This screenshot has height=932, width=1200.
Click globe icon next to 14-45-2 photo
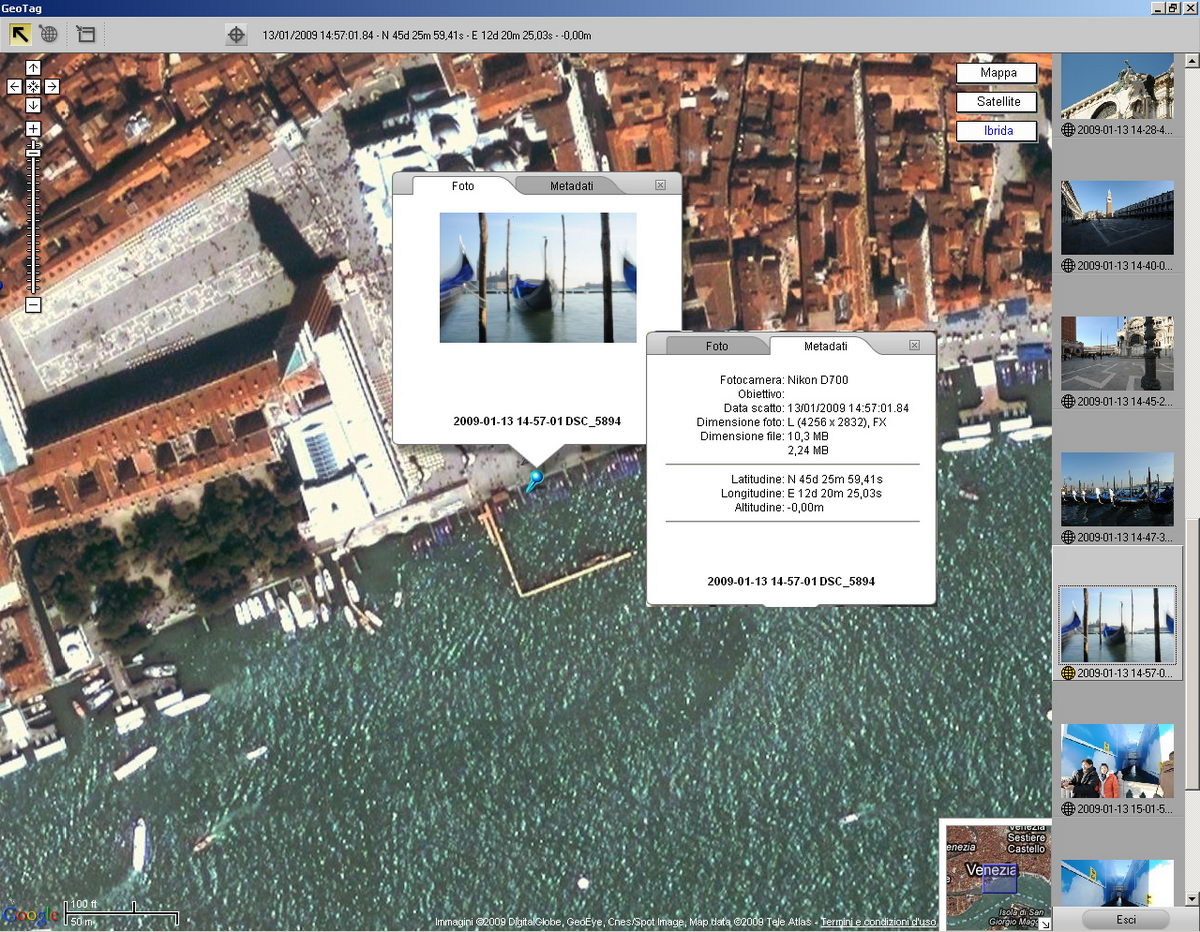point(1068,402)
